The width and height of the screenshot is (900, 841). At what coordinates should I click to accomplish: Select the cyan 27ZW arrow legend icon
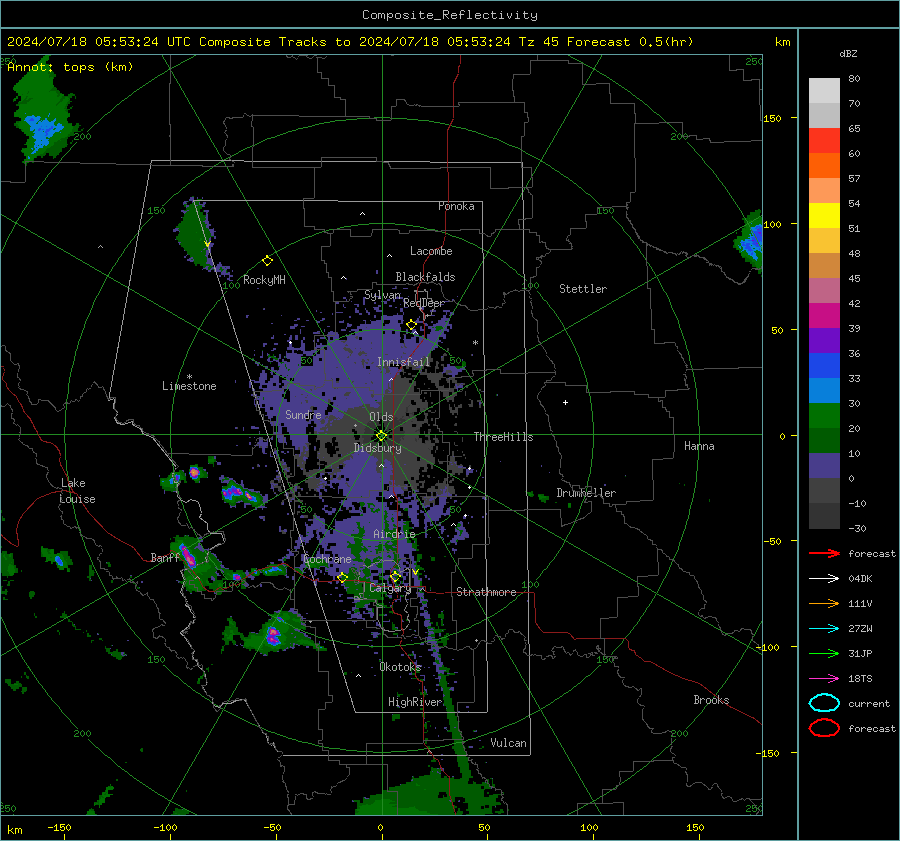click(x=824, y=629)
